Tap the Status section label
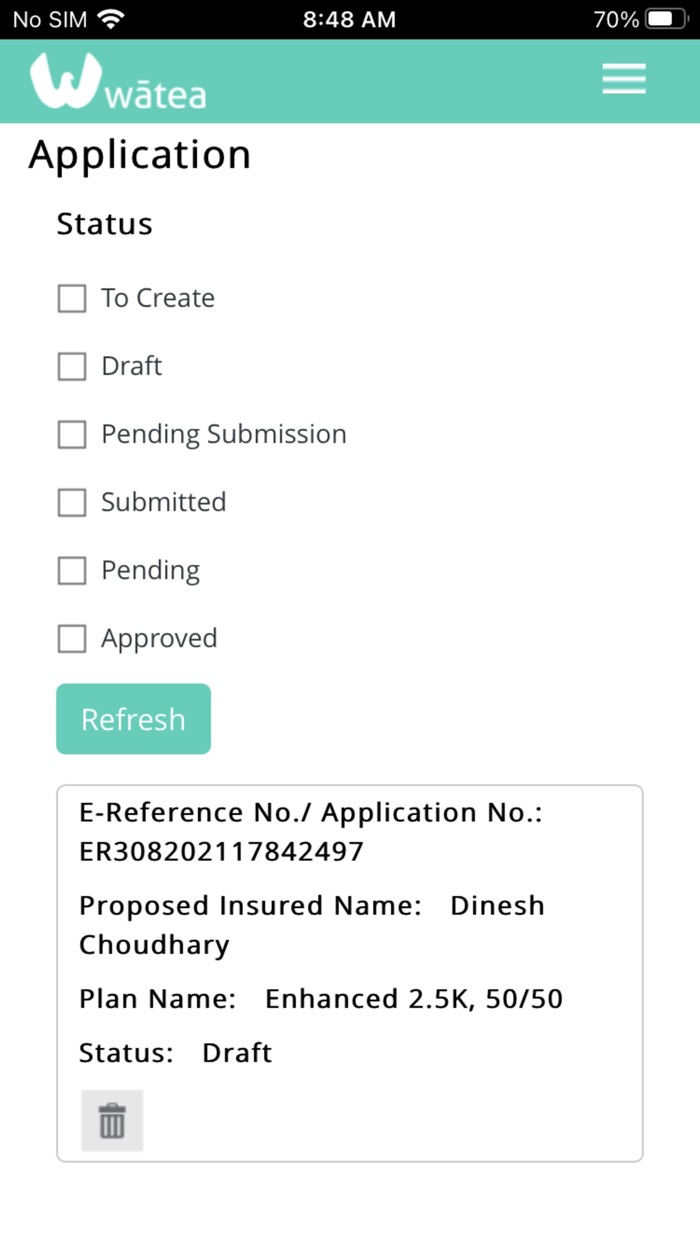 click(x=105, y=224)
